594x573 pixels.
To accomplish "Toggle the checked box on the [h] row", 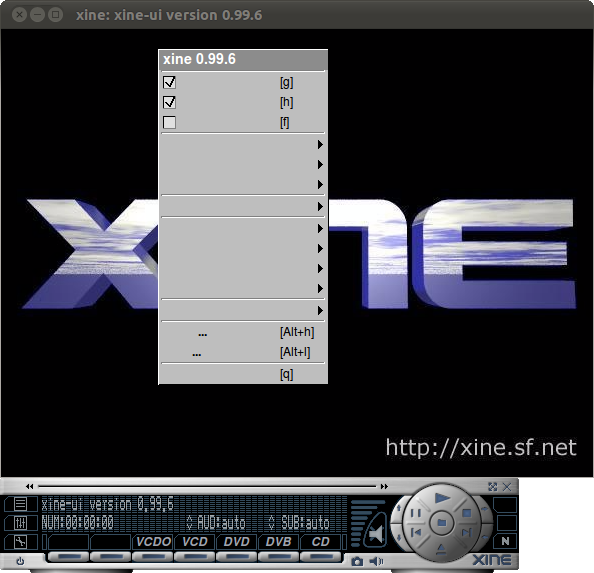I will [169, 102].
